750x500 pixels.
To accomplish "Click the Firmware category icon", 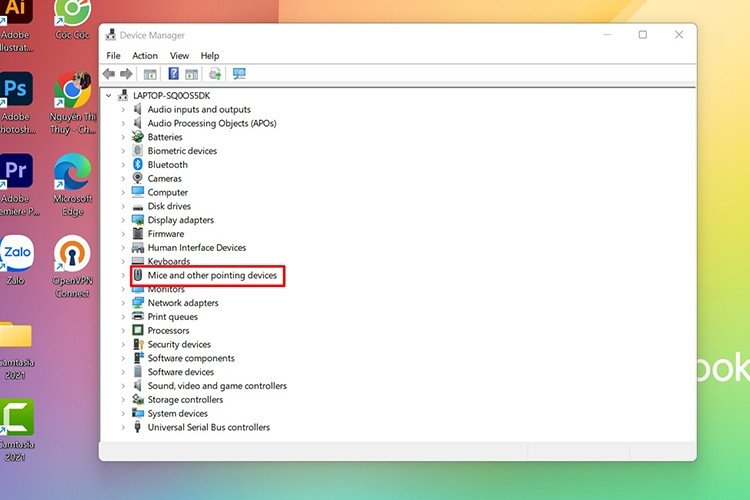I will (x=138, y=233).
